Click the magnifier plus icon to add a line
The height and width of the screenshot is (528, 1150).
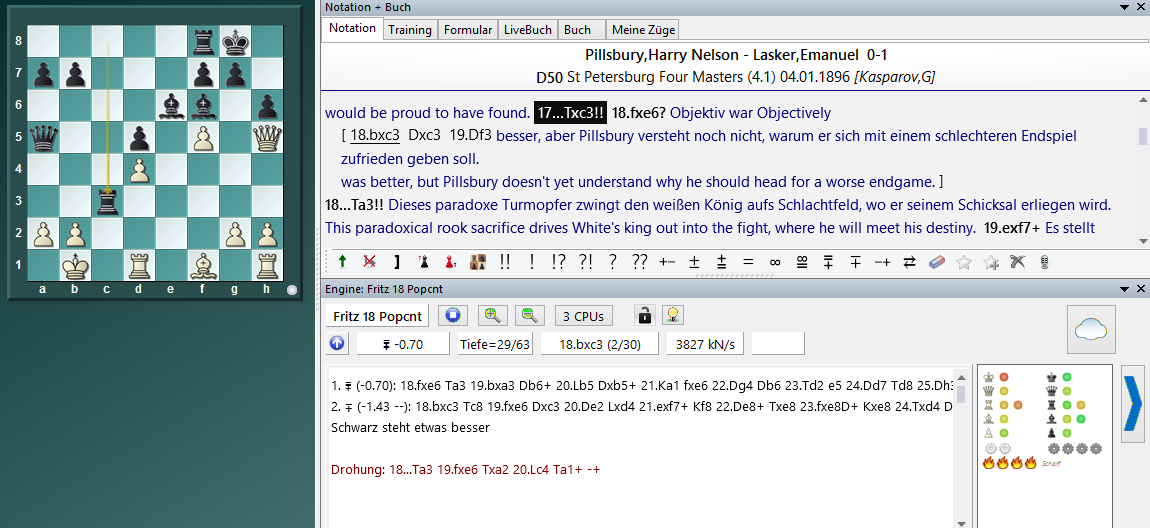point(491,316)
